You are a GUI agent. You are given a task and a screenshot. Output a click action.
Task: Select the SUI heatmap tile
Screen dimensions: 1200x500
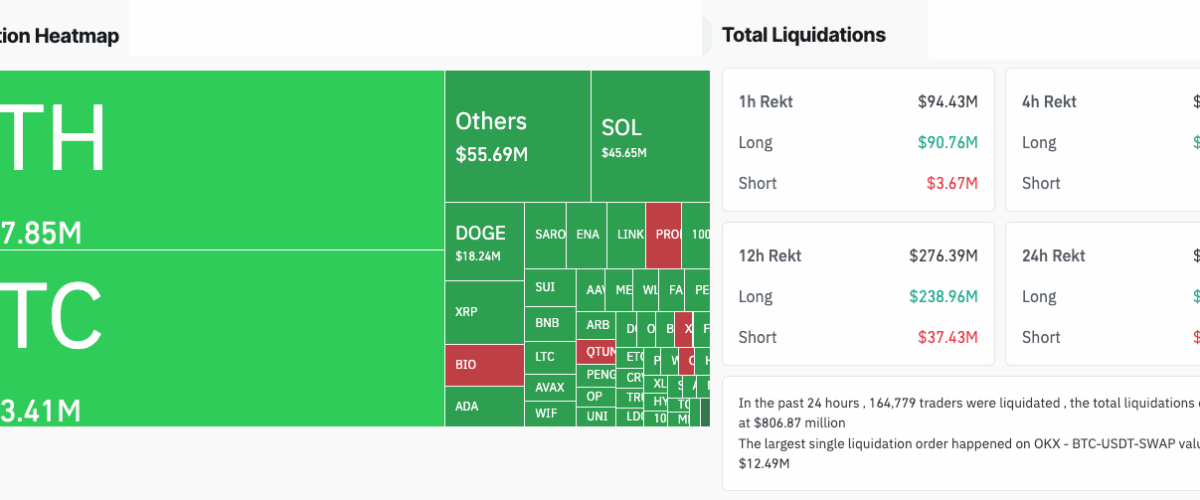[x=549, y=288]
